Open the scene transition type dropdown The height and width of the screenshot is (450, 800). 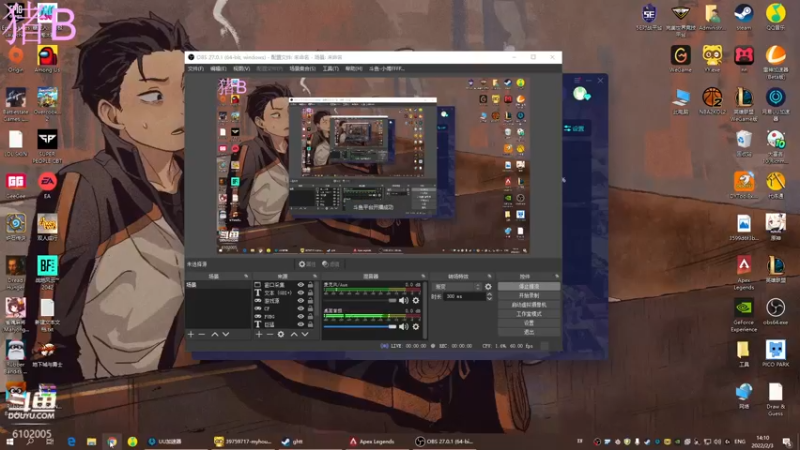click(457, 287)
